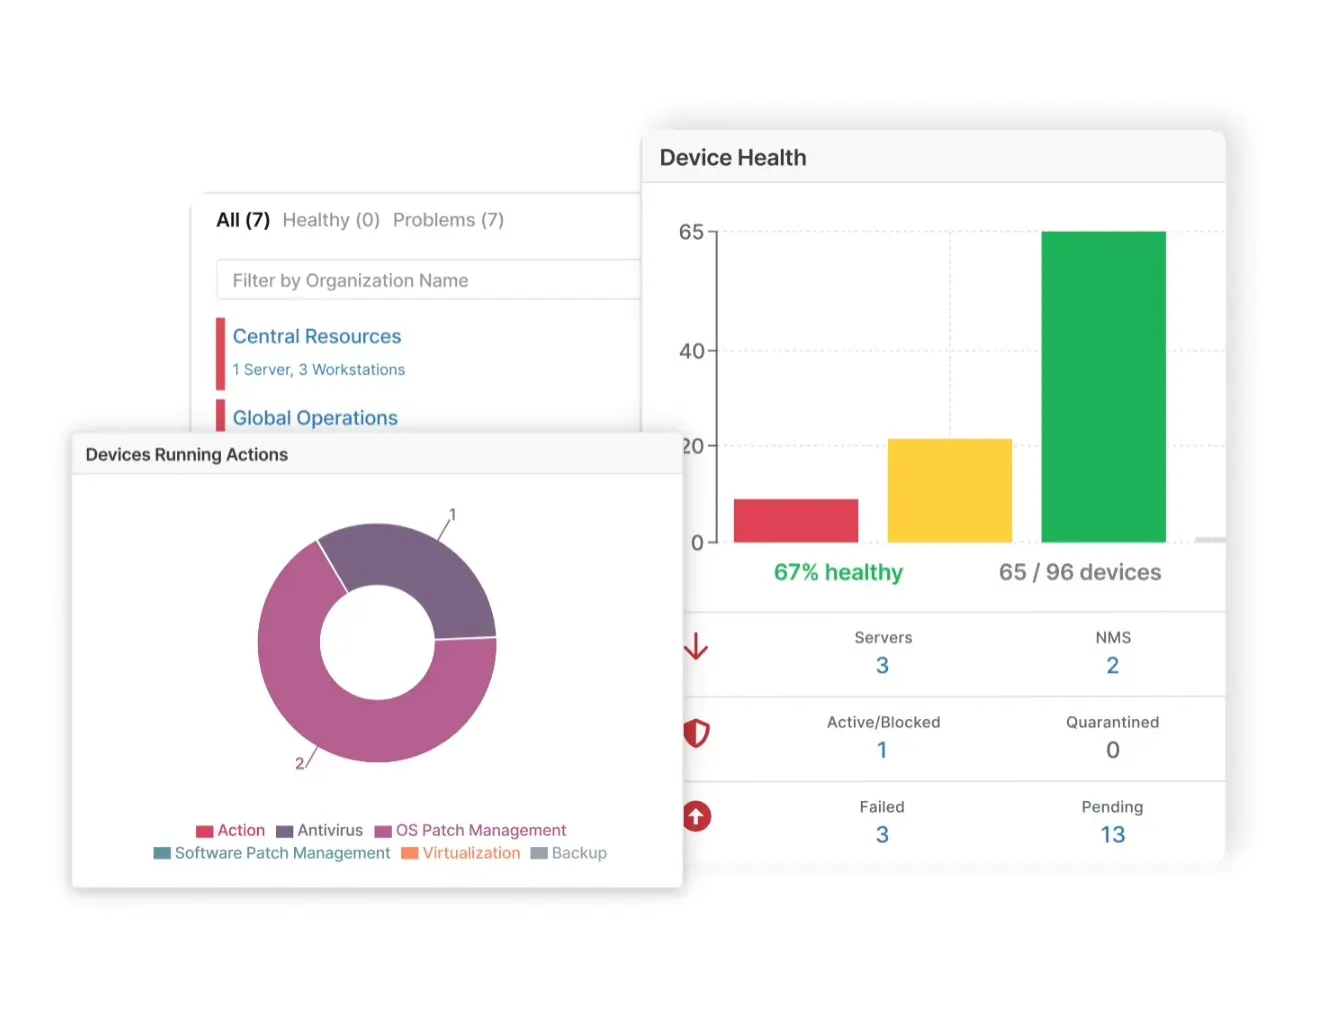
Task: Click the red shield antivirus icon
Action: (x=696, y=733)
